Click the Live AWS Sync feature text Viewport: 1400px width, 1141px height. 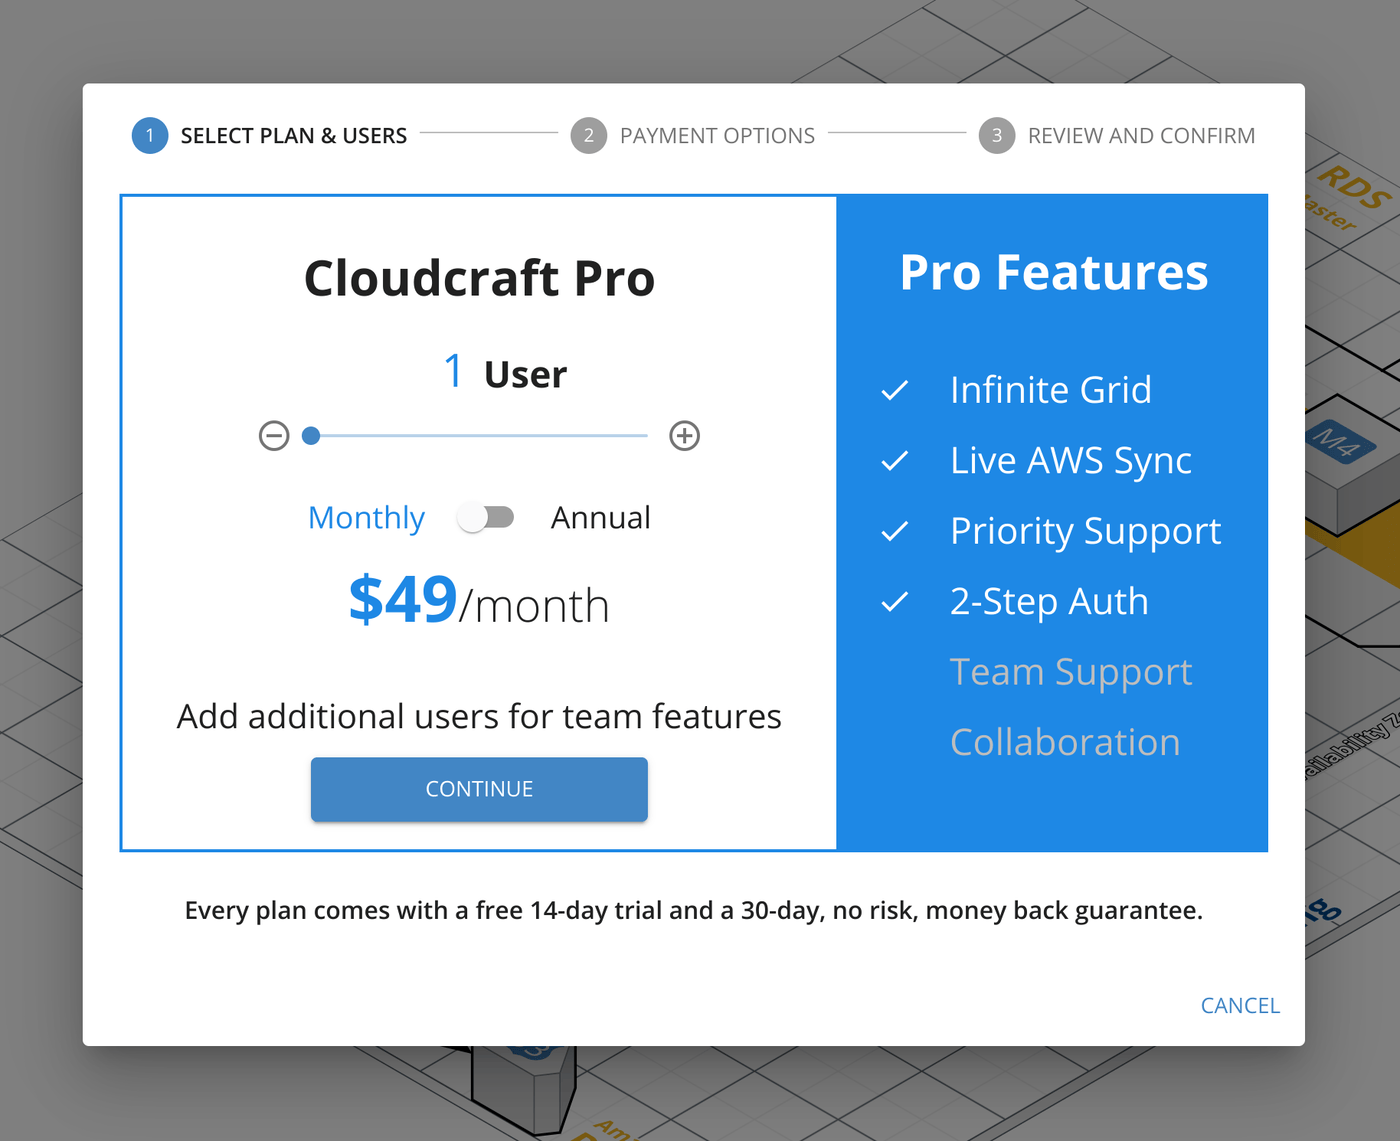[1071, 461]
